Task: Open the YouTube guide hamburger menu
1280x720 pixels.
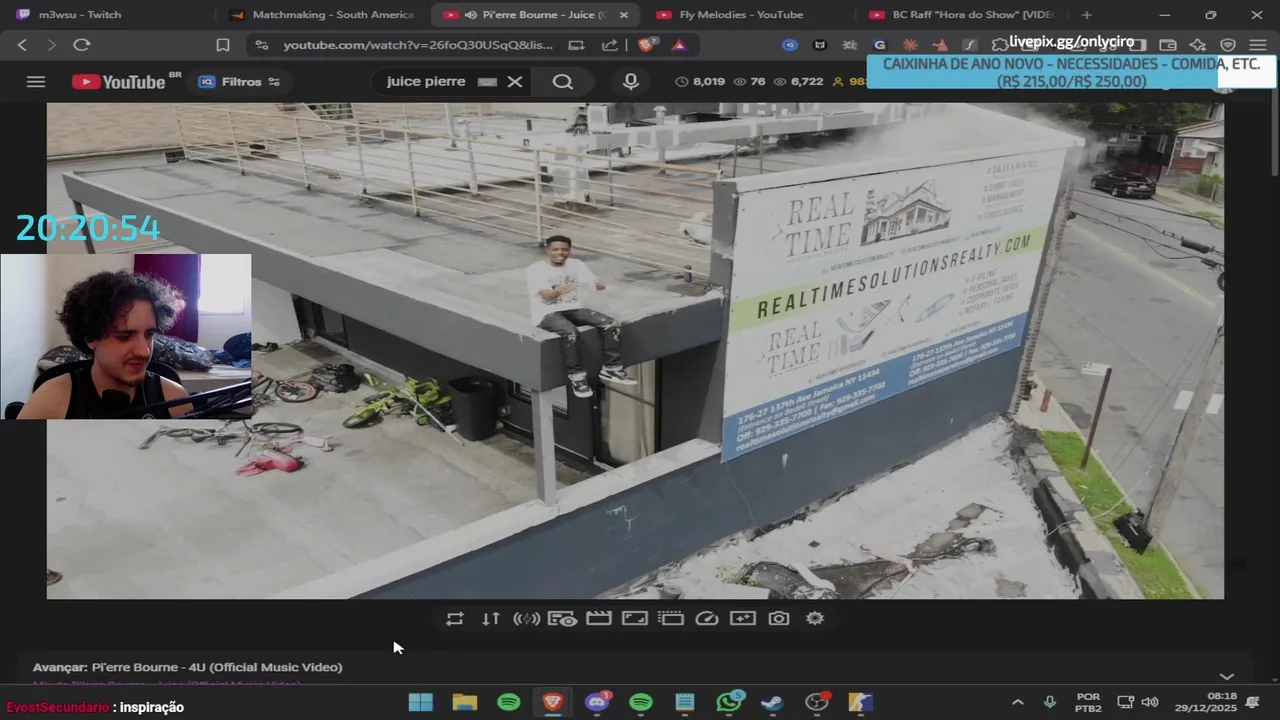Action: point(36,82)
